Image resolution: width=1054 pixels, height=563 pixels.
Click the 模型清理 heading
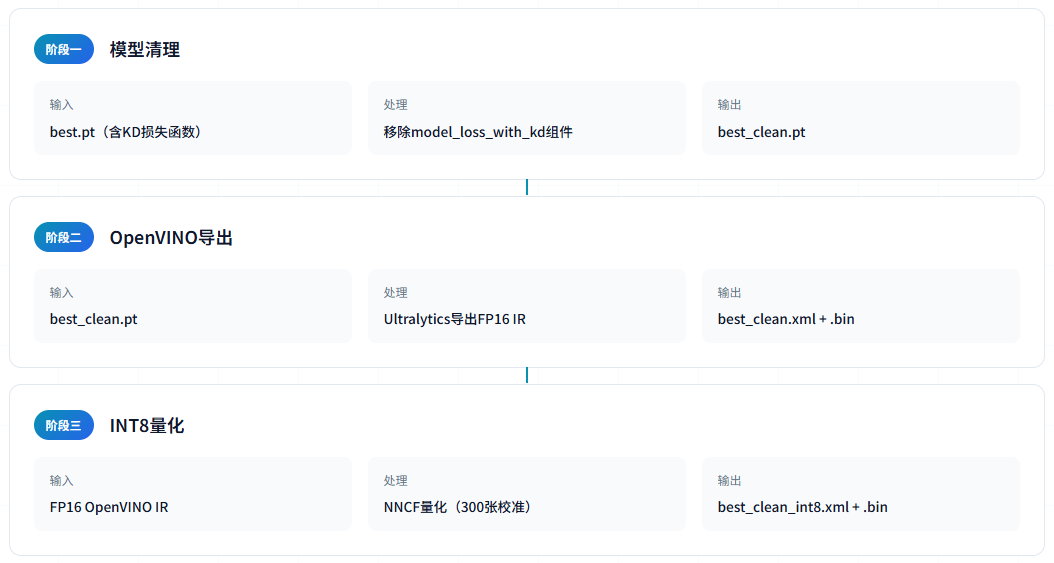[144, 49]
